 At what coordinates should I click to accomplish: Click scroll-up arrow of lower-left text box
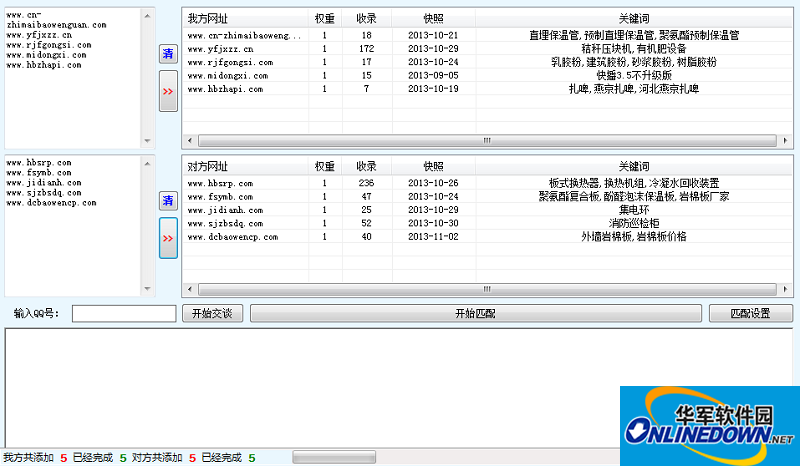click(x=147, y=164)
